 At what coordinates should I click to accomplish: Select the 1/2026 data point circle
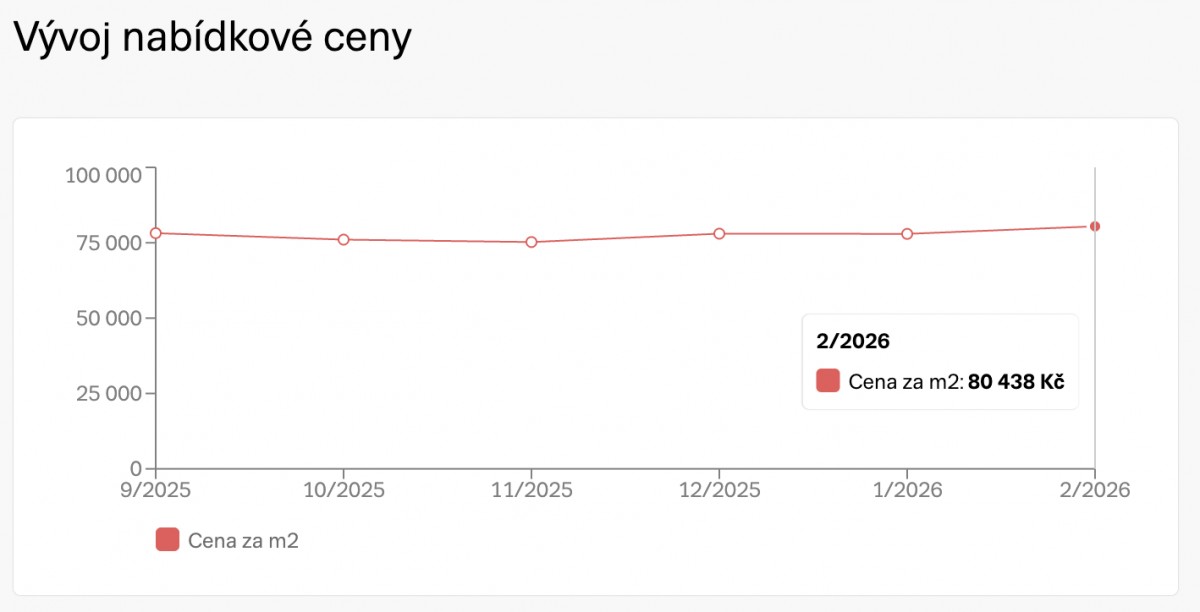907,234
